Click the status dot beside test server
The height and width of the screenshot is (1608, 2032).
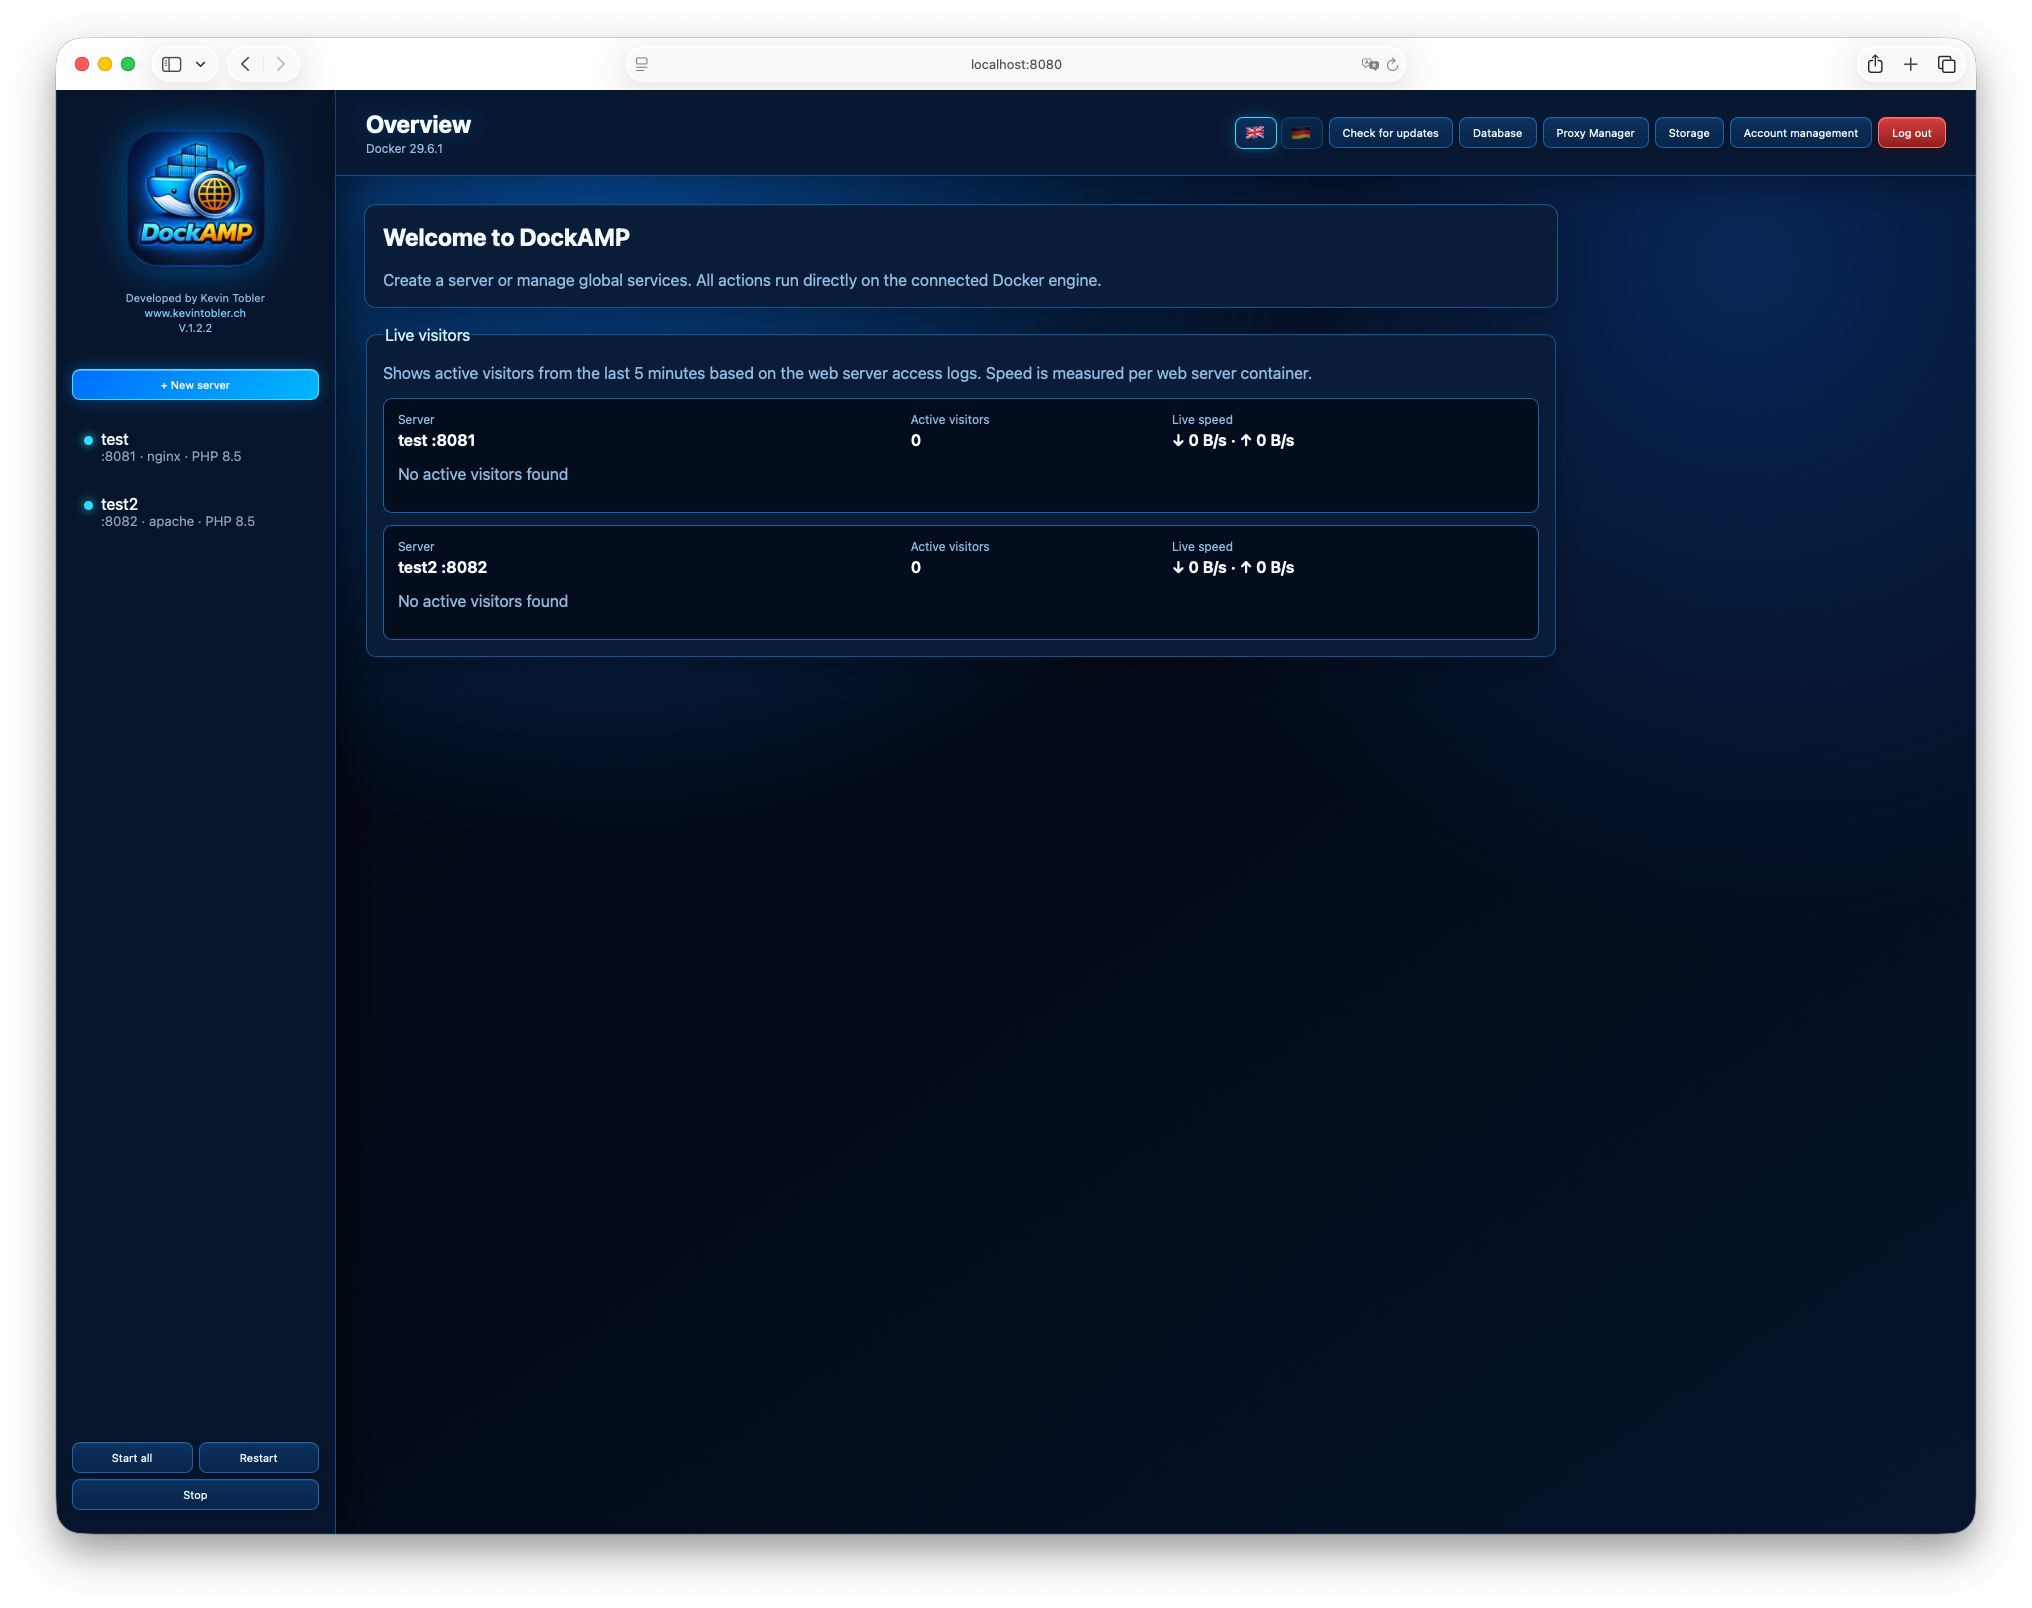(x=88, y=440)
